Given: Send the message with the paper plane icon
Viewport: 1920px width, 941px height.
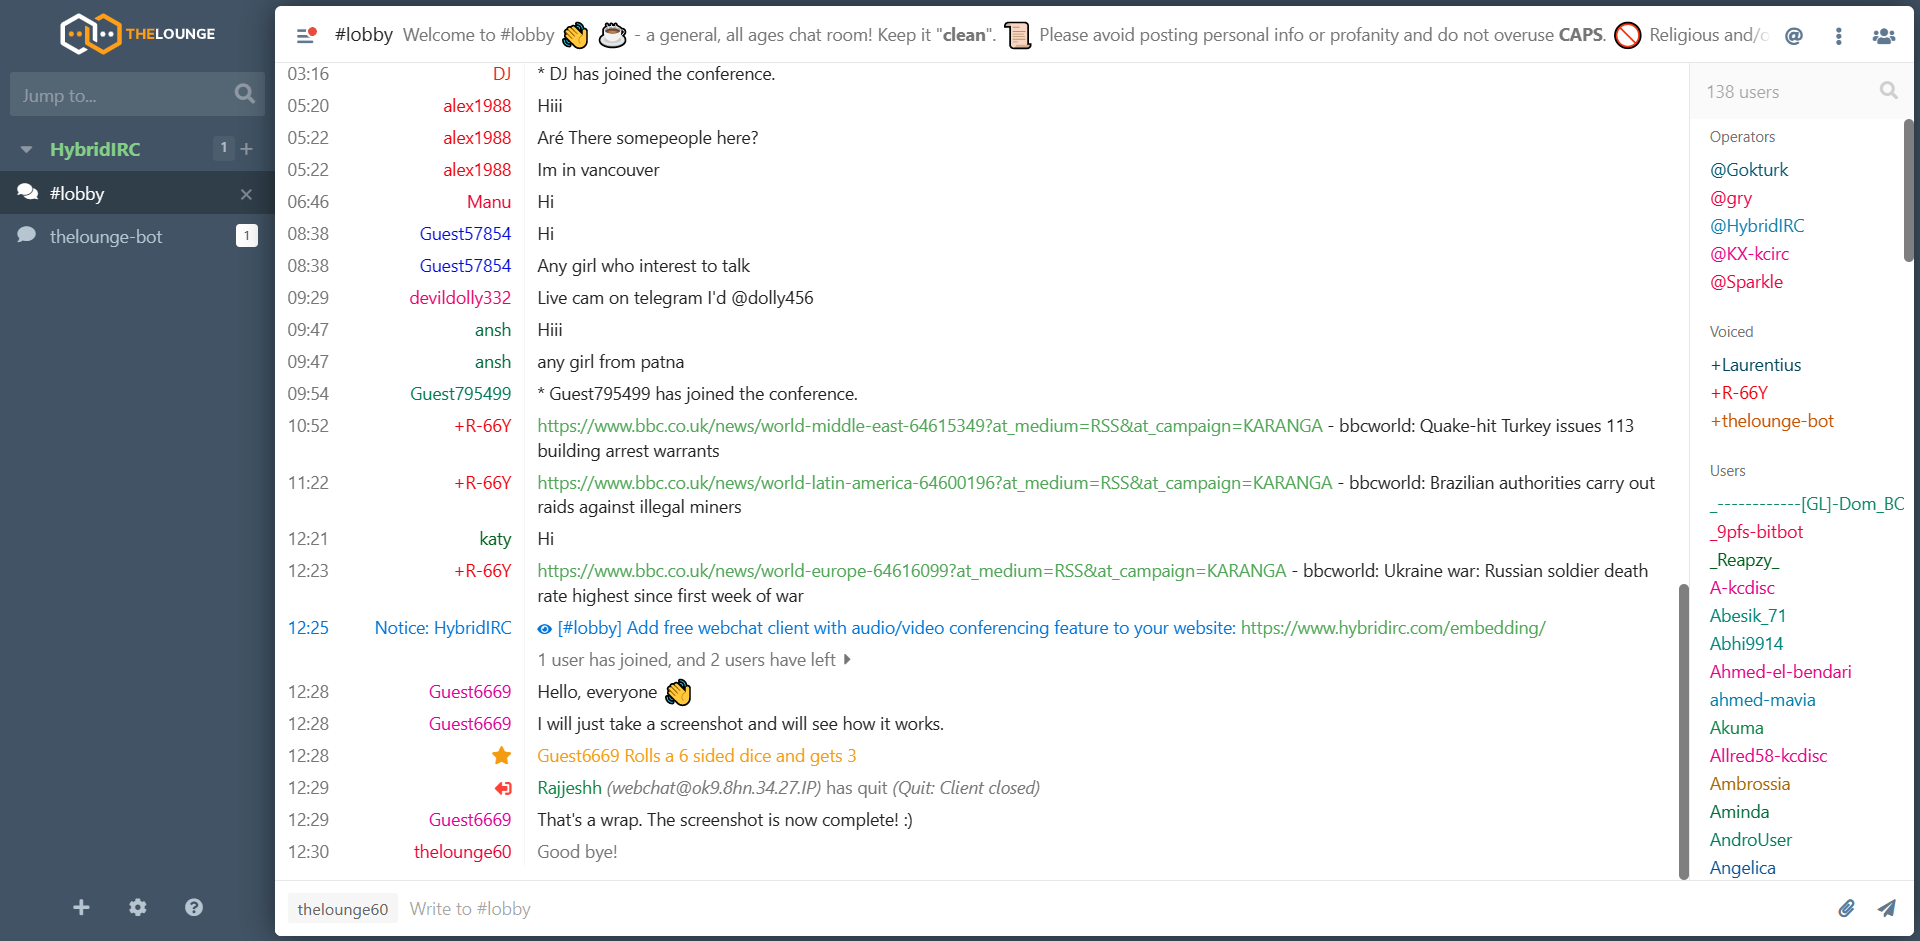Looking at the screenshot, I should 1887,908.
